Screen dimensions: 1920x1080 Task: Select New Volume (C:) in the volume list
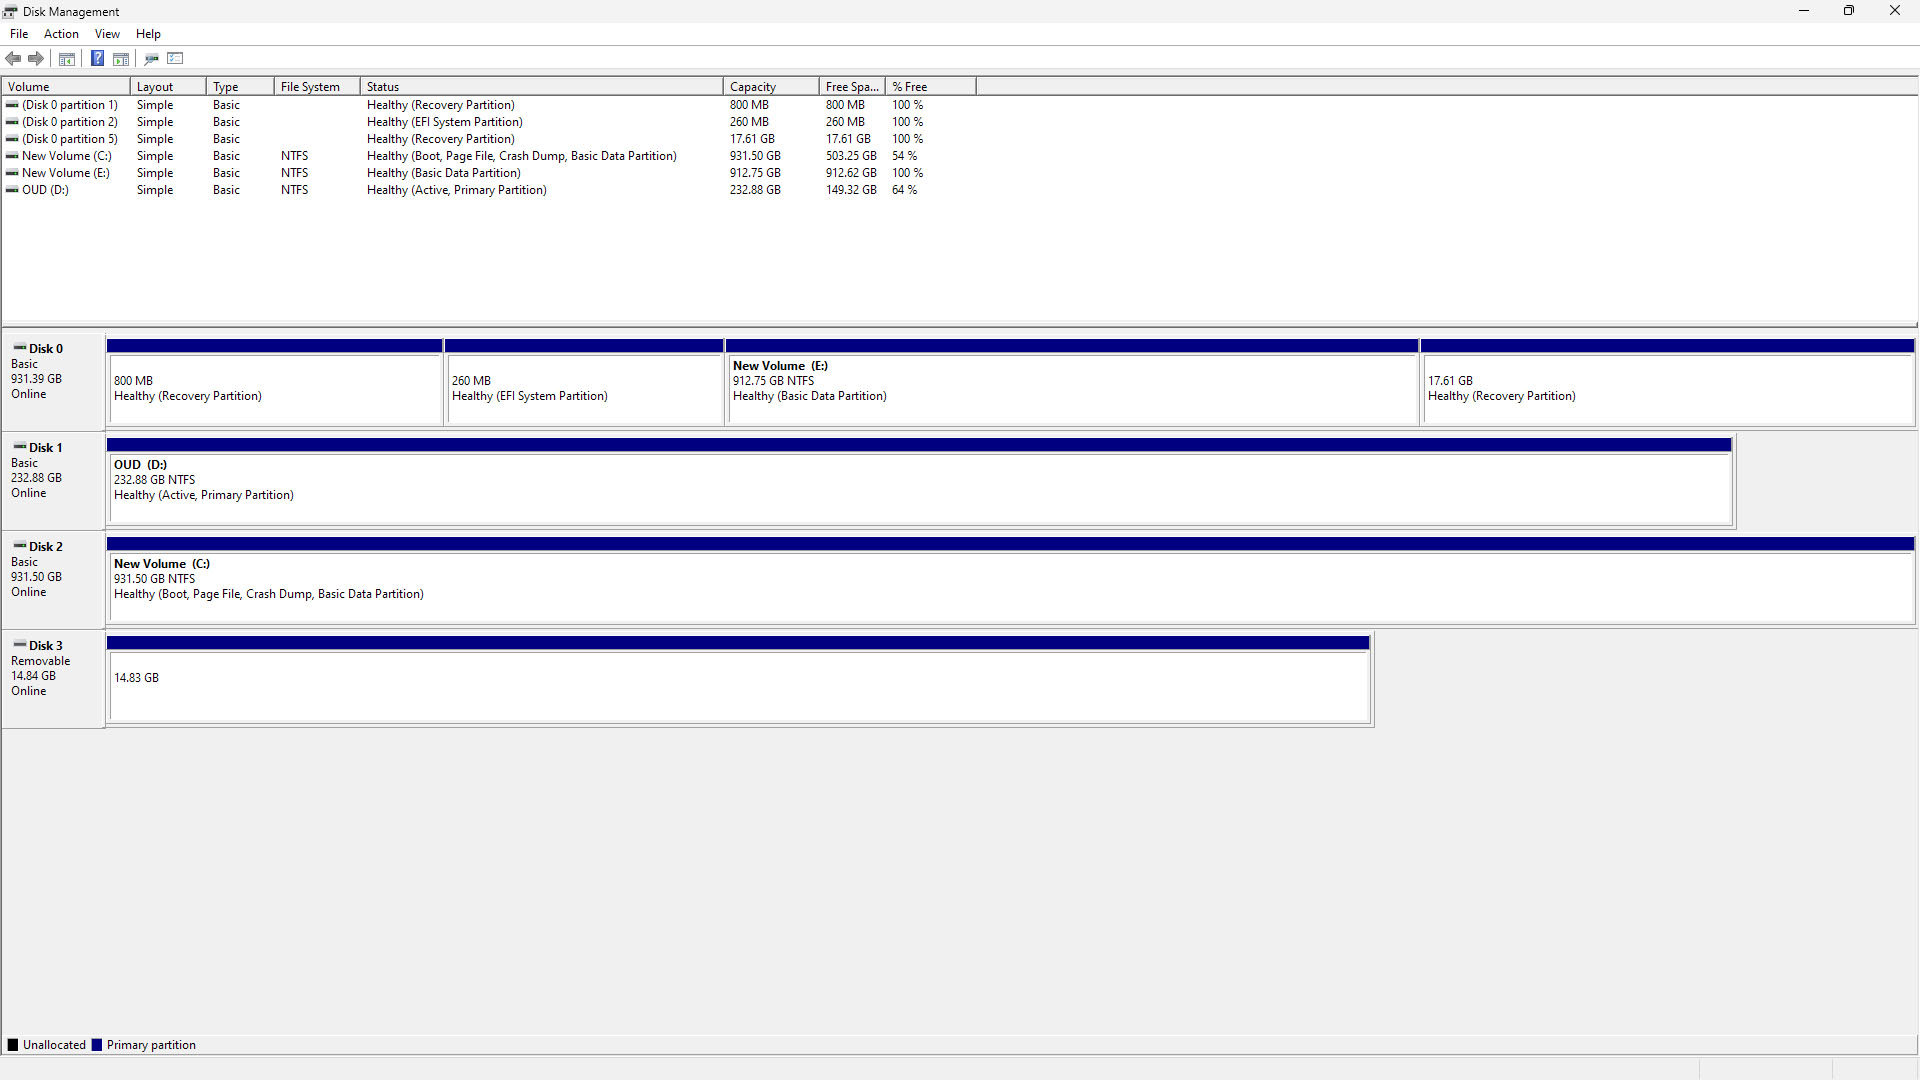[x=66, y=156]
